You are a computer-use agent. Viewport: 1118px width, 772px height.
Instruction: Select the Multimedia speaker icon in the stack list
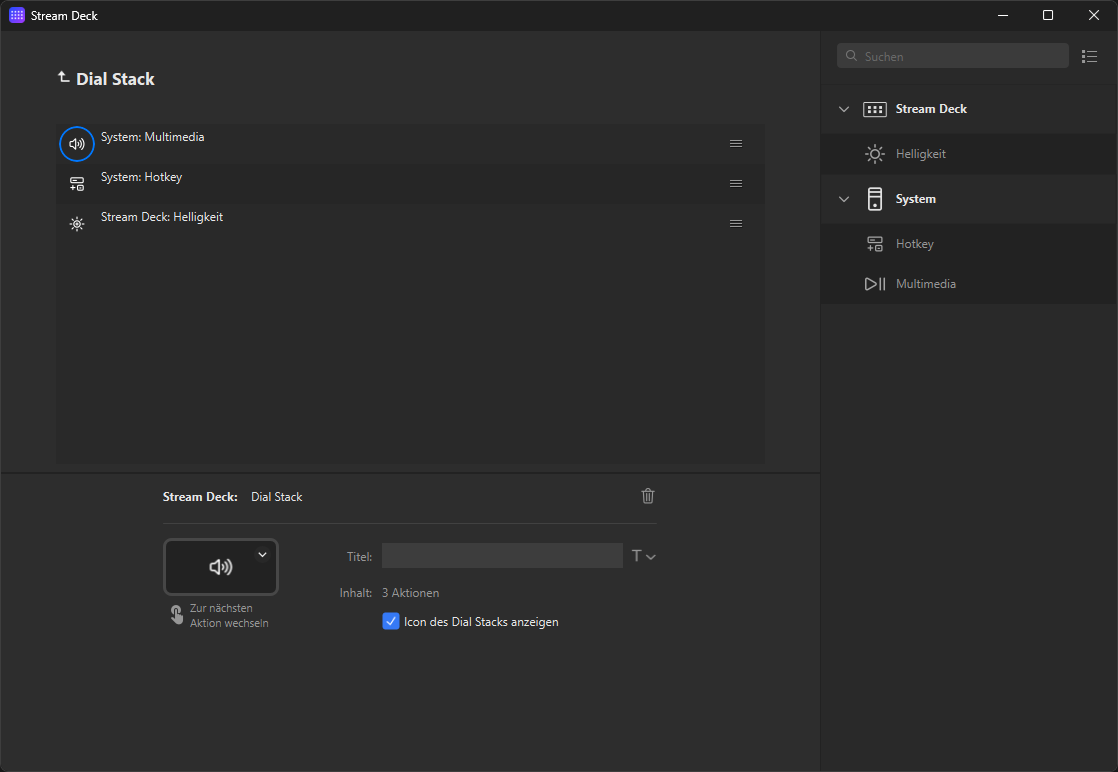(x=77, y=144)
